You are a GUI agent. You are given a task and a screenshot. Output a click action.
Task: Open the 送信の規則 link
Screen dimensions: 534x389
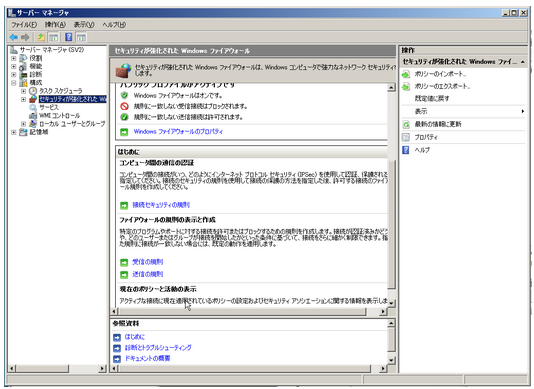coord(147,274)
